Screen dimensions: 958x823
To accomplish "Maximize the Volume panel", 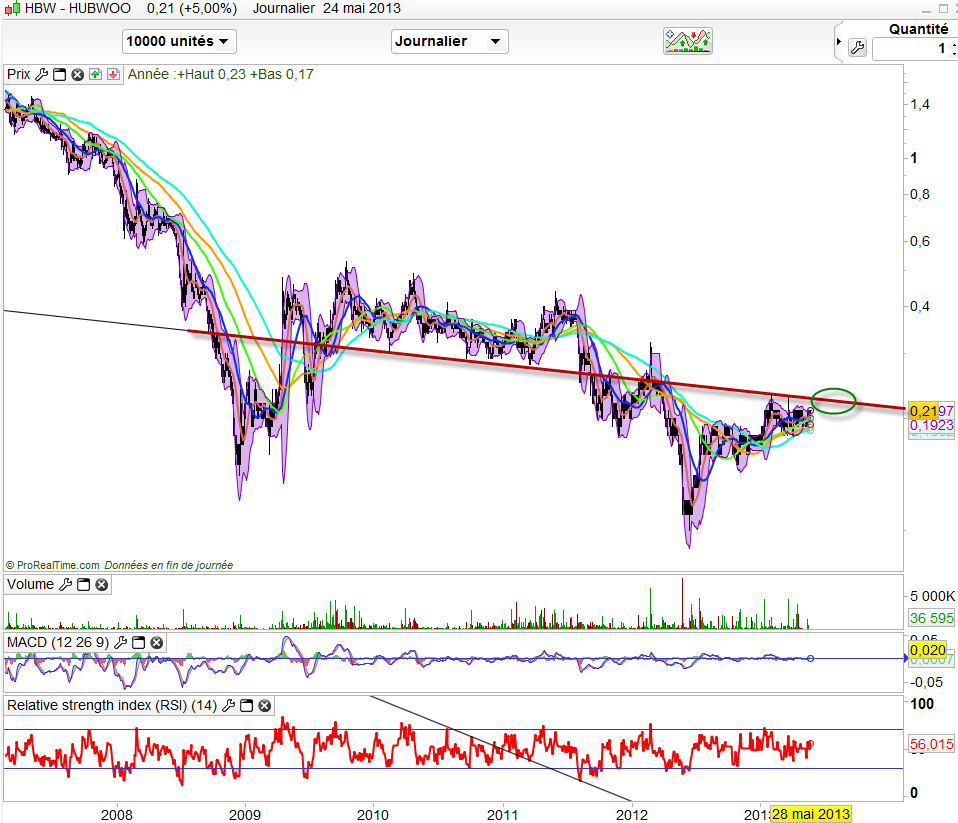I will click(x=83, y=585).
